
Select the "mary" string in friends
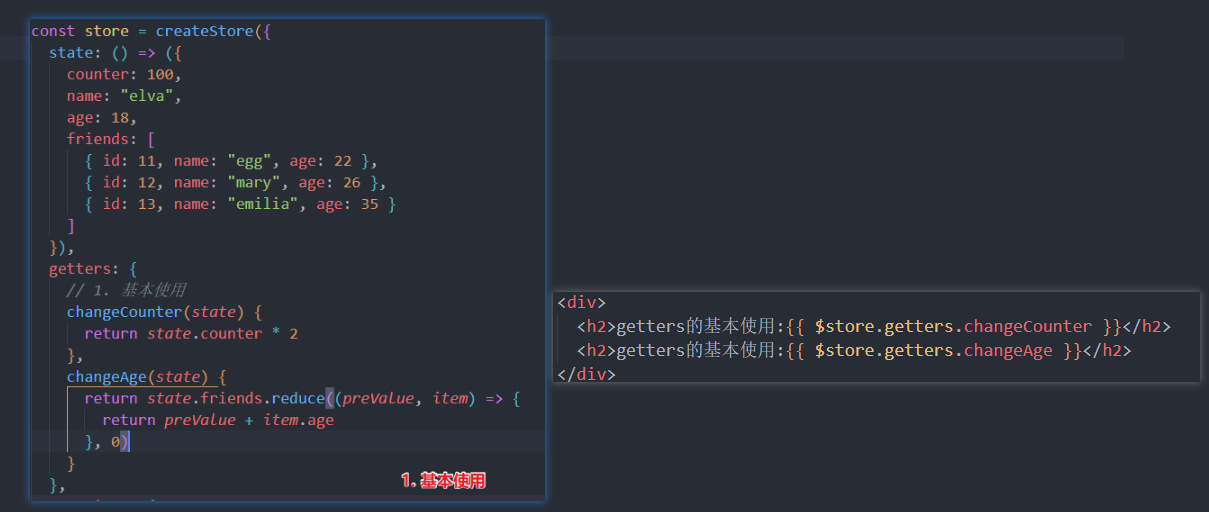pos(255,182)
